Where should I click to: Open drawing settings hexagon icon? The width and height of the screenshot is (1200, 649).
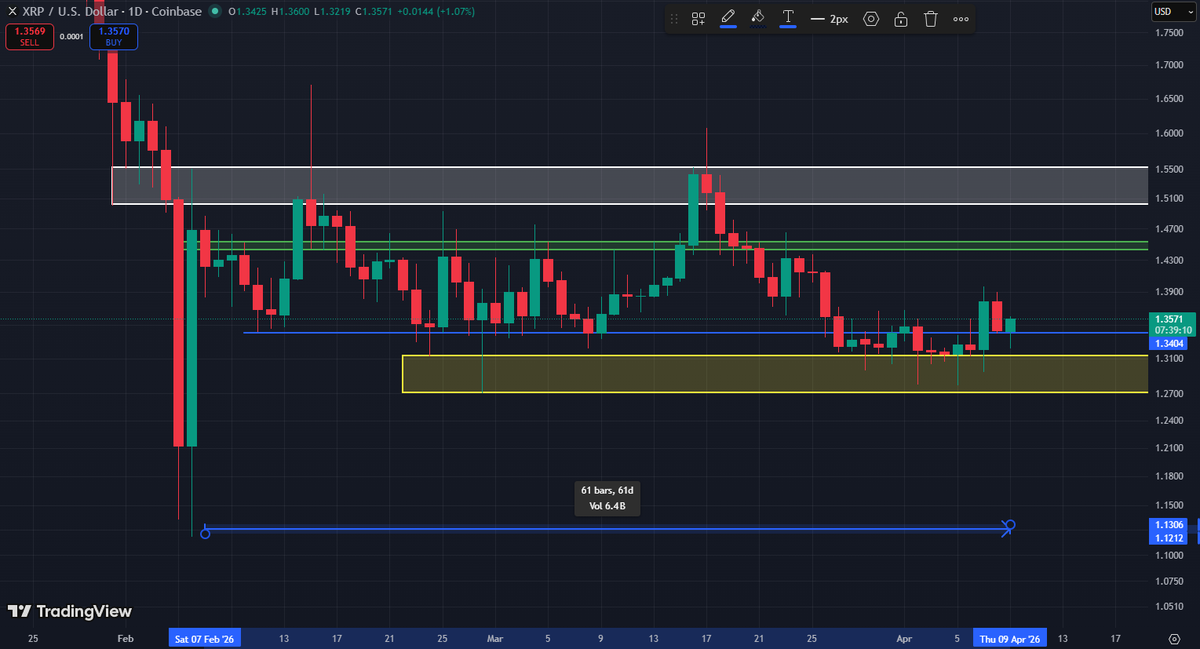(871, 18)
